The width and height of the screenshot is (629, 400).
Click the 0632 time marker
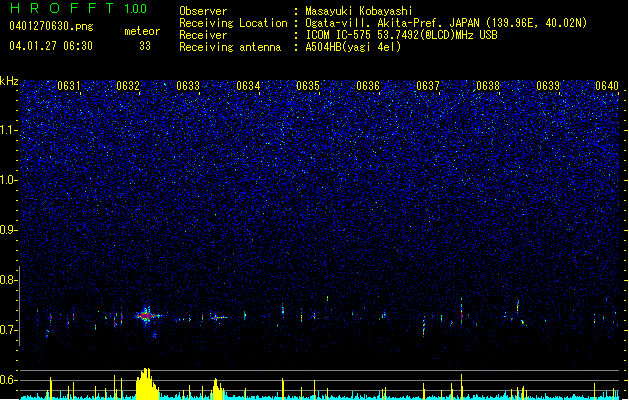tap(128, 86)
